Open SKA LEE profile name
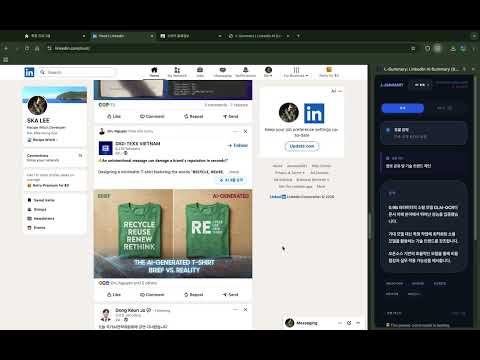This screenshot has width=480, height=360. [38, 120]
